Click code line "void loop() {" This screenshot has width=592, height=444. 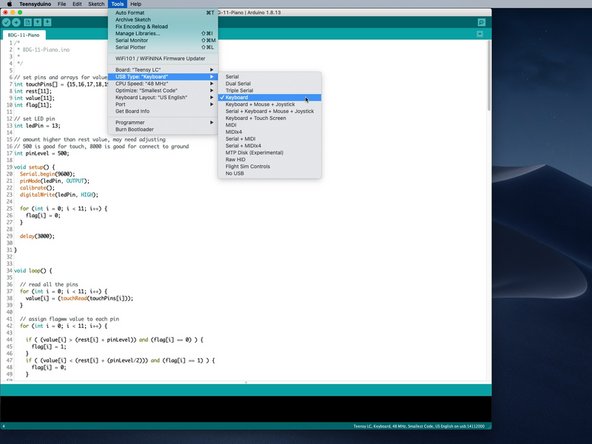tap(33, 271)
